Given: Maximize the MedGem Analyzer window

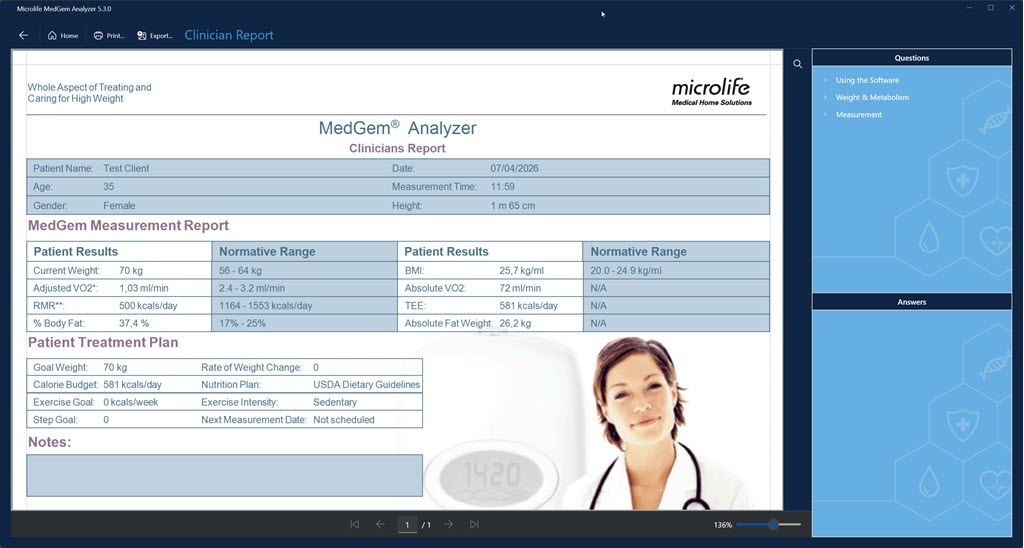Looking at the screenshot, I should point(991,8).
